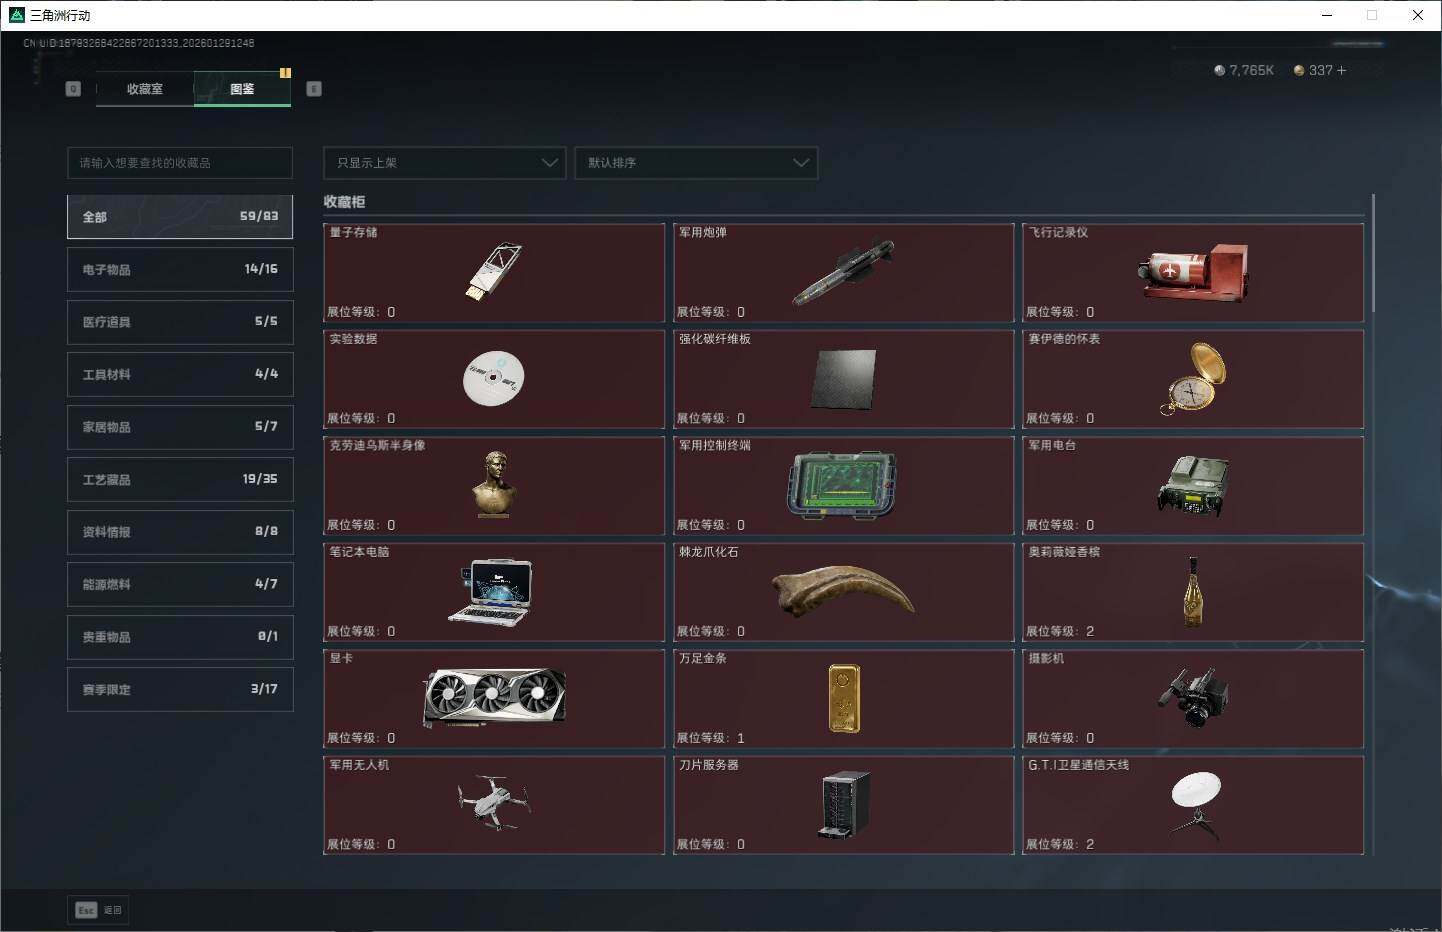The image size is (1442, 932).
Task: Open the 只显示上架 filter dropdown
Action: click(445, 163)
